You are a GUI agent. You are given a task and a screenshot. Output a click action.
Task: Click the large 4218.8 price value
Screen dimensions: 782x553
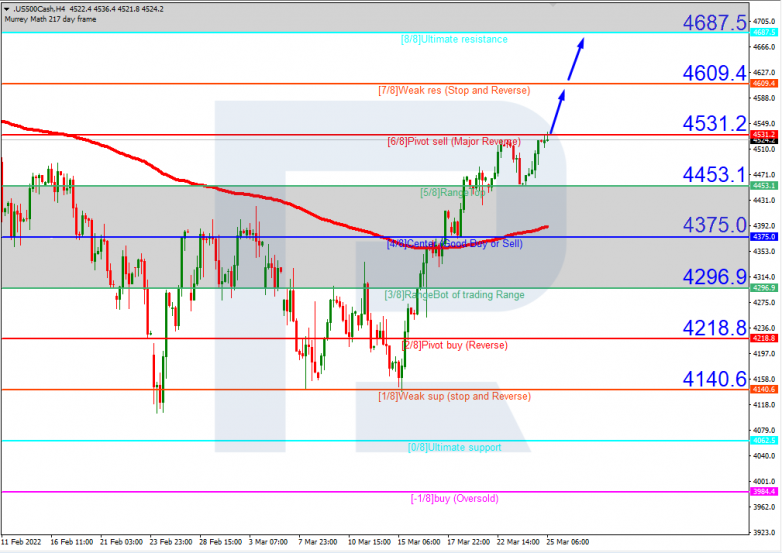point(715,328)
